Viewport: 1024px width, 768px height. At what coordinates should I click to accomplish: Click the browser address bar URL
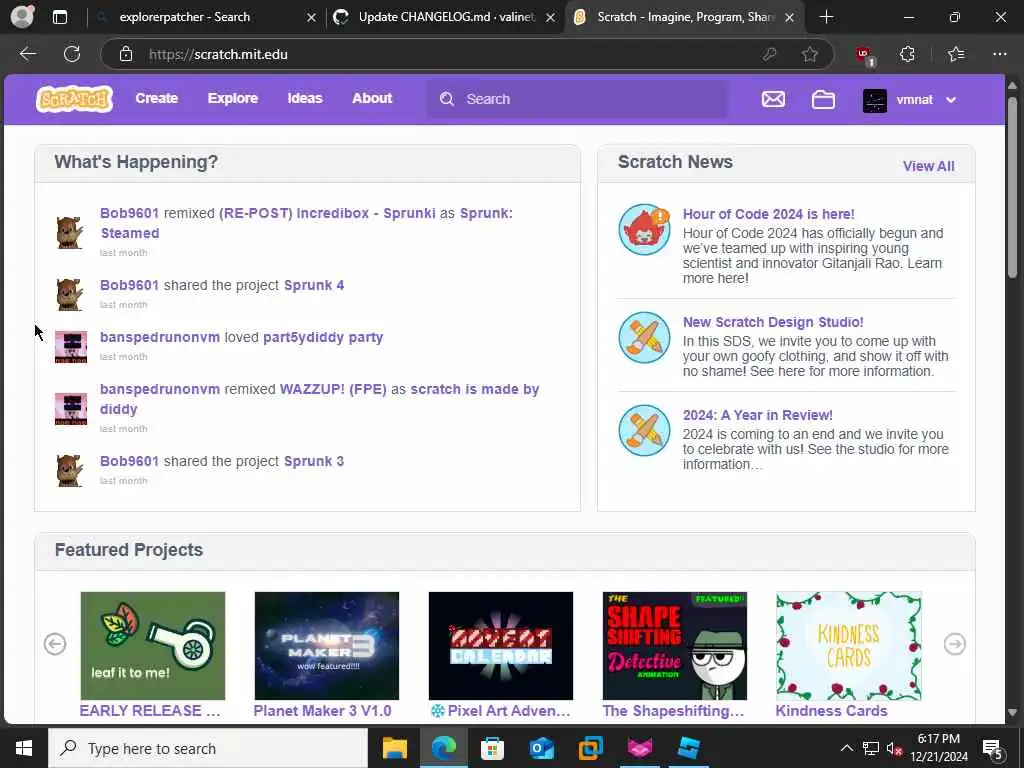point(218,54)
